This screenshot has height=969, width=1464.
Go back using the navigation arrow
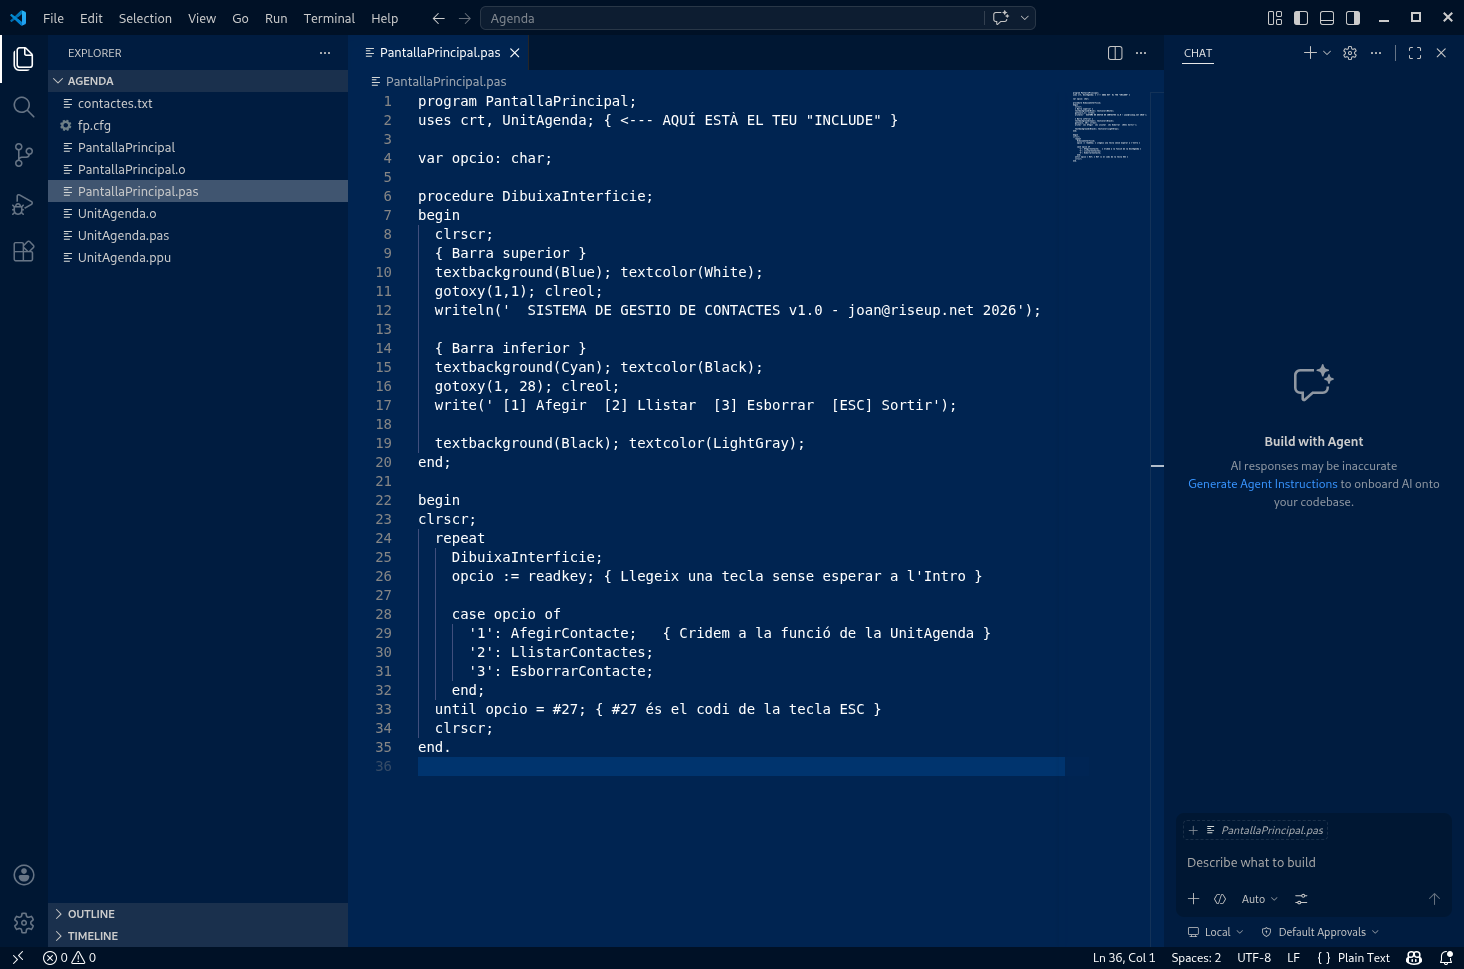click(x=438, y=18)
